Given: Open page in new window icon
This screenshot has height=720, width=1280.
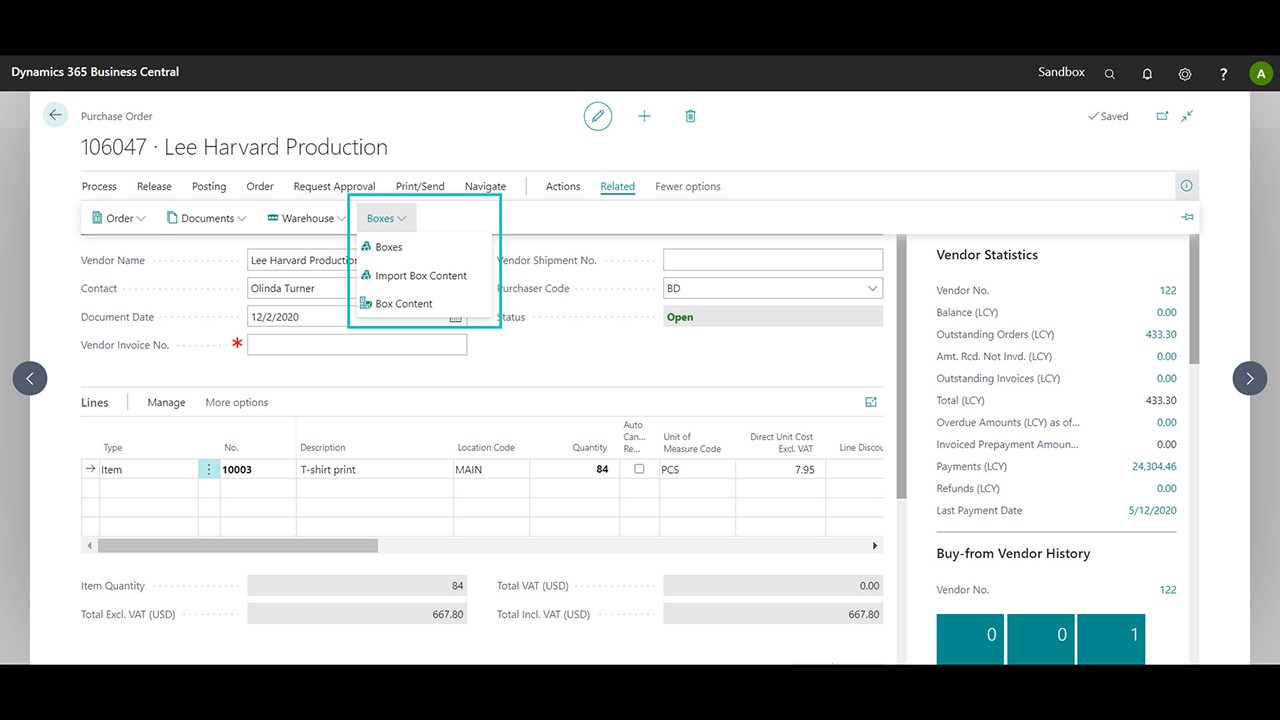Looking at the screenshot, I should pyautogui.click(x=1162, y=116).
